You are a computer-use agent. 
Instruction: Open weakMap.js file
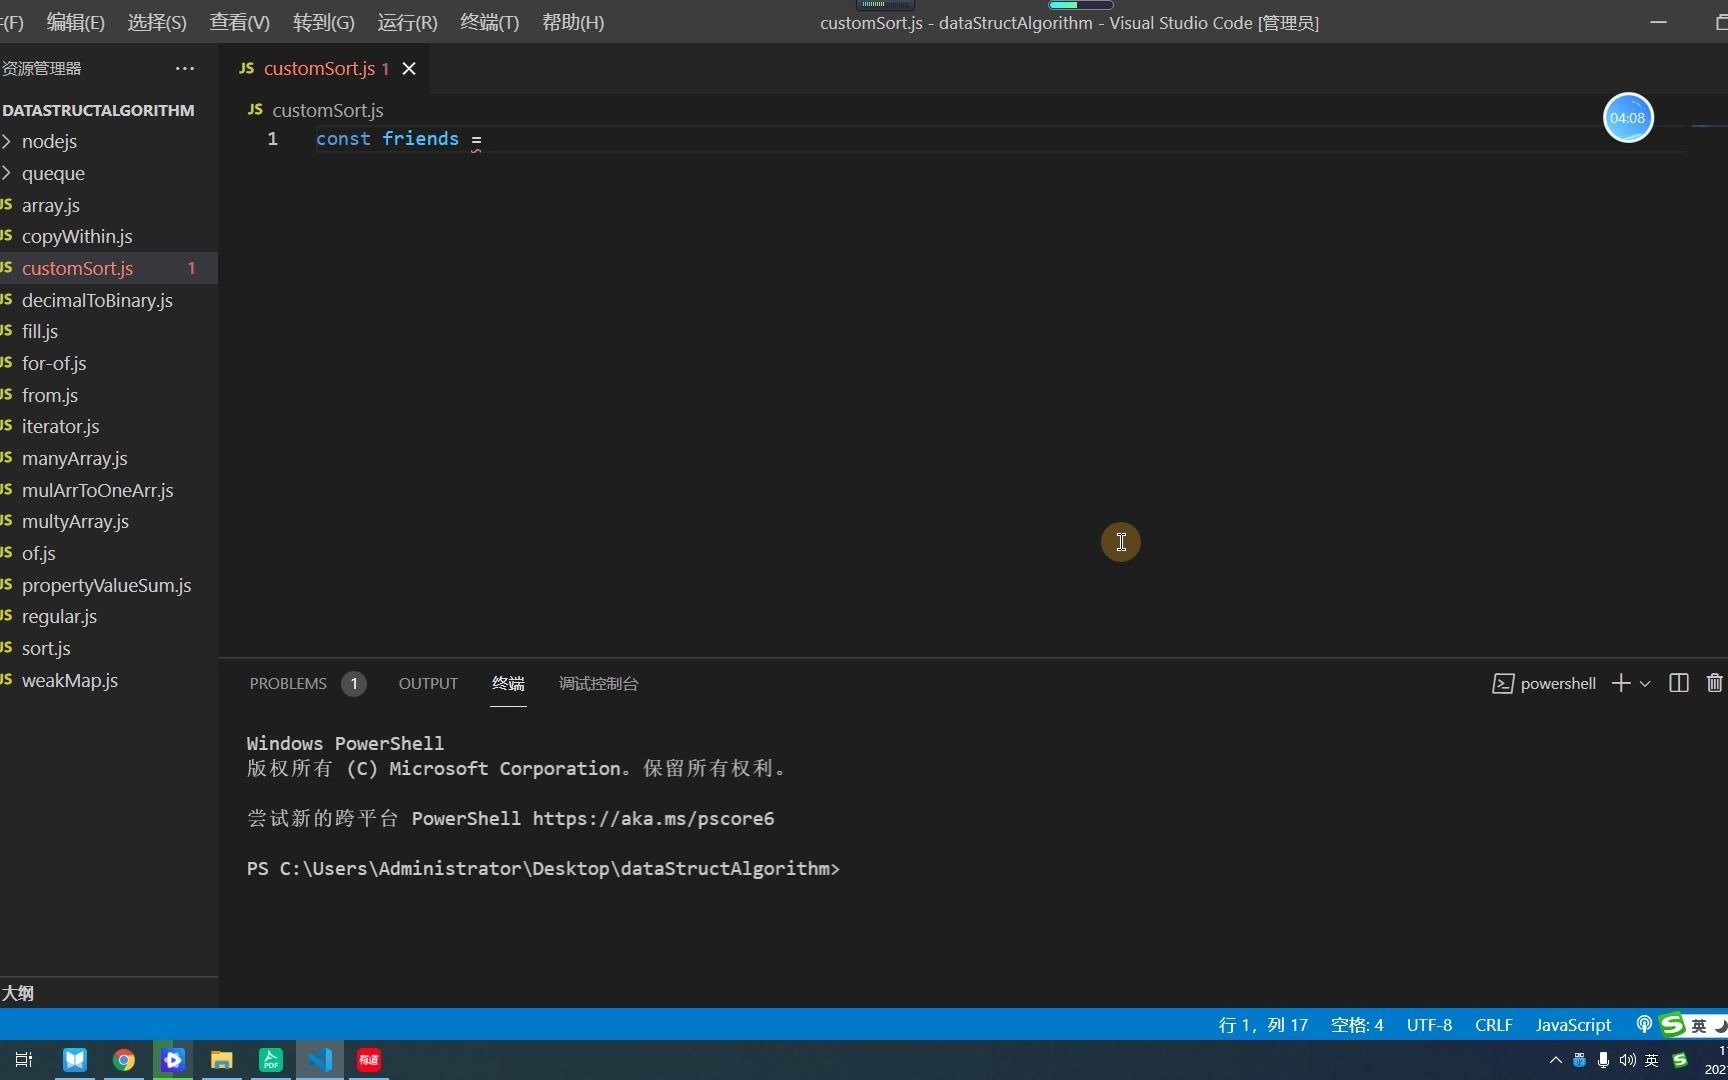(x=108, y=680)
